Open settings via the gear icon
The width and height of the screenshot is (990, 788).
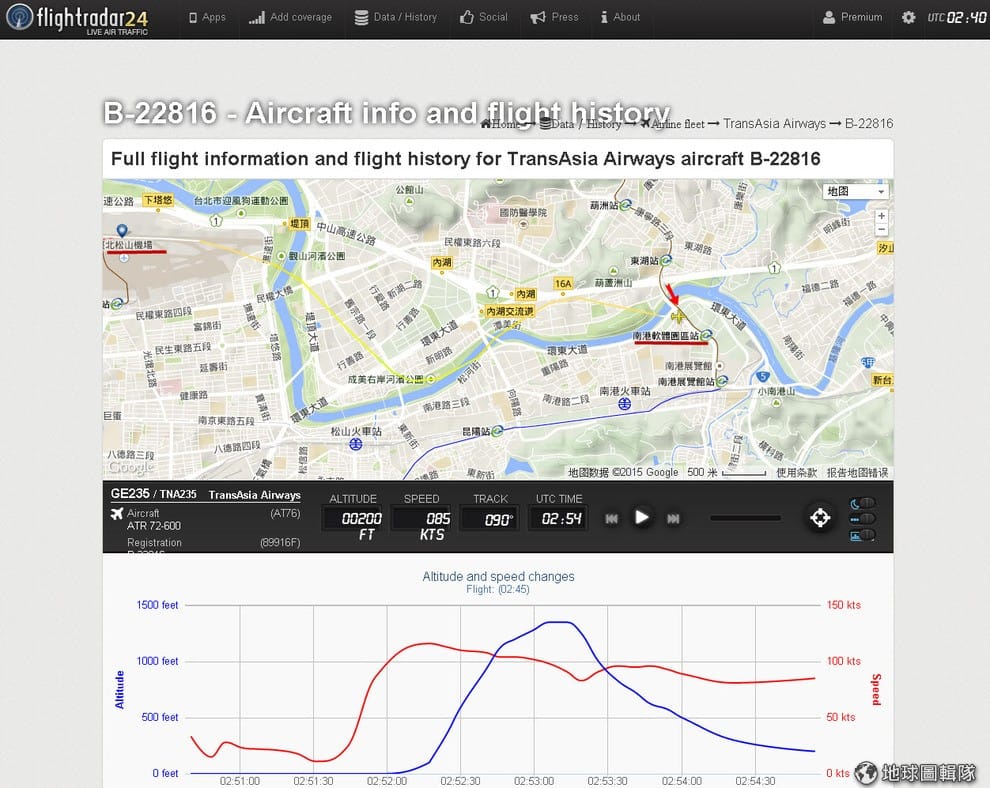909,18
